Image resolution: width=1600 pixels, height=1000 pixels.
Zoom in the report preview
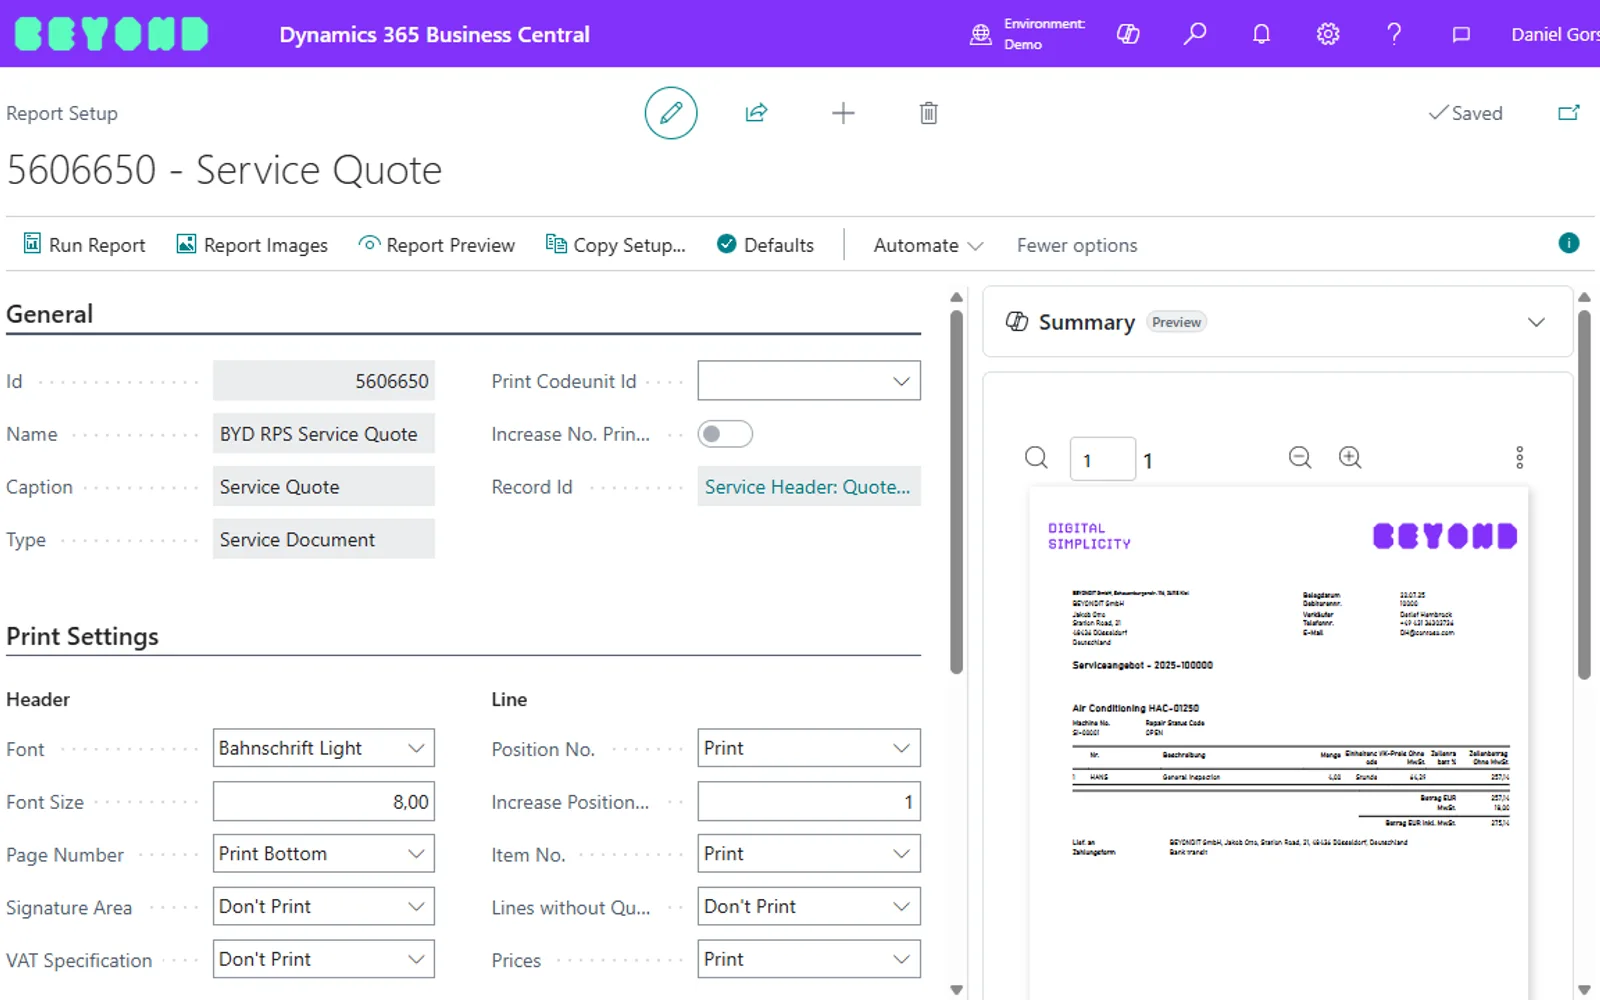point(1350,457)
